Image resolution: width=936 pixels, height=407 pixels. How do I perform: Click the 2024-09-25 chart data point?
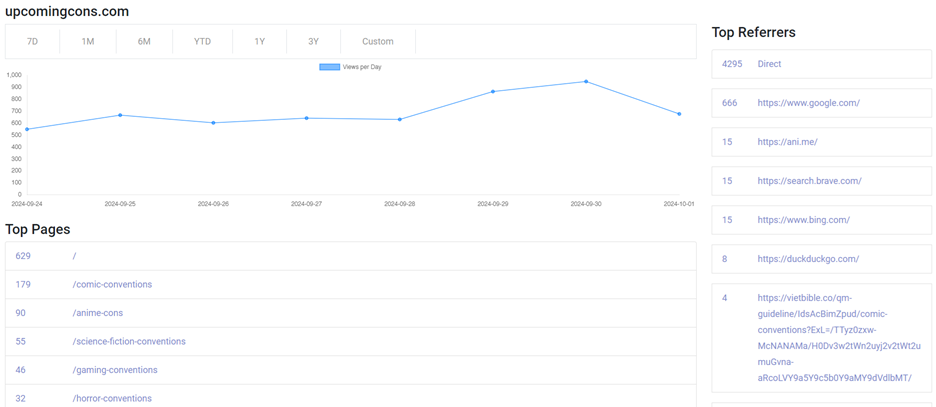point(120,115)
